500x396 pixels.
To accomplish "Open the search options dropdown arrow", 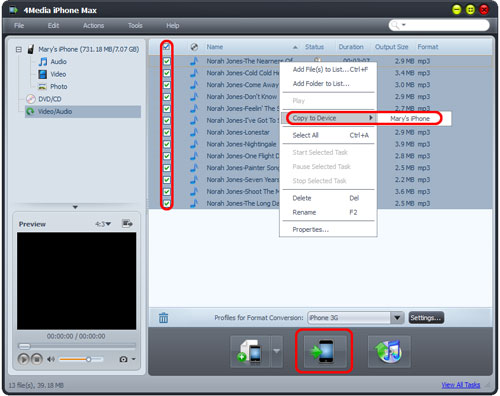I will point(404,25).
